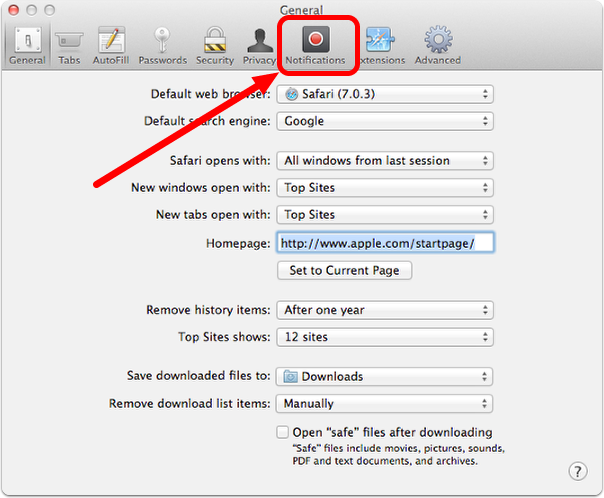
Task: Open the AutoFill pencil icon
Action: pos(111,40)
